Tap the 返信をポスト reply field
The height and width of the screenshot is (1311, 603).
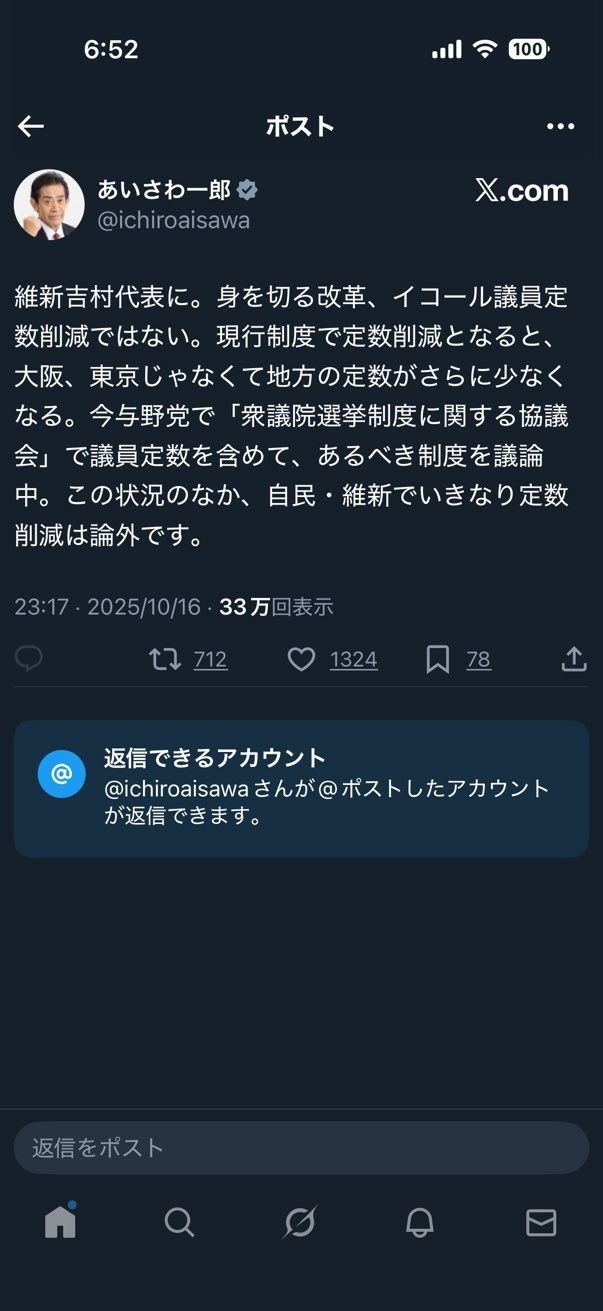coord(300,1147)
